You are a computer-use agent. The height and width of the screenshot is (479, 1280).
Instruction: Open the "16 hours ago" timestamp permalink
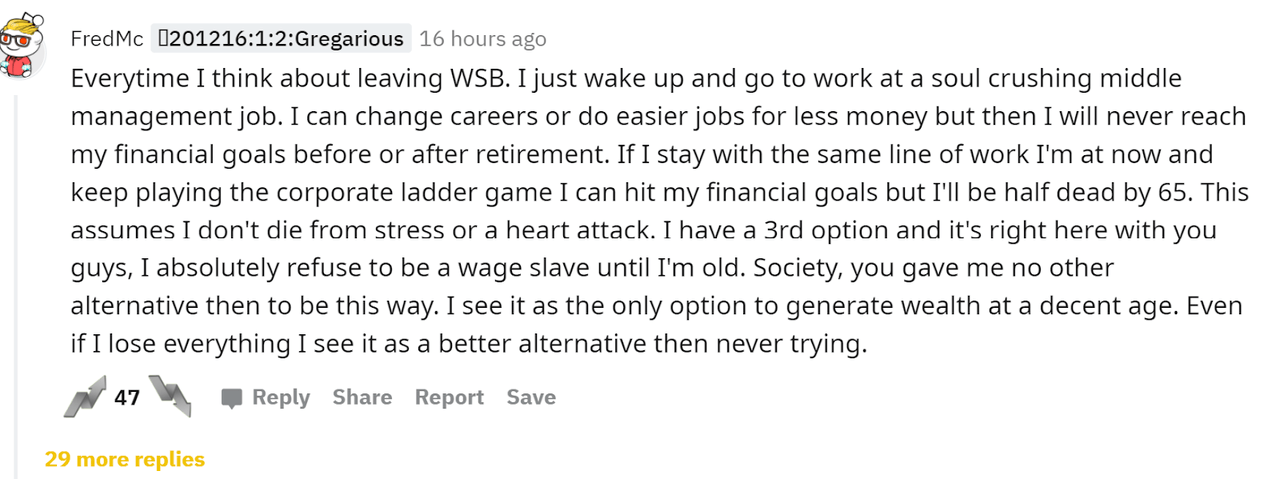[483, 39]
